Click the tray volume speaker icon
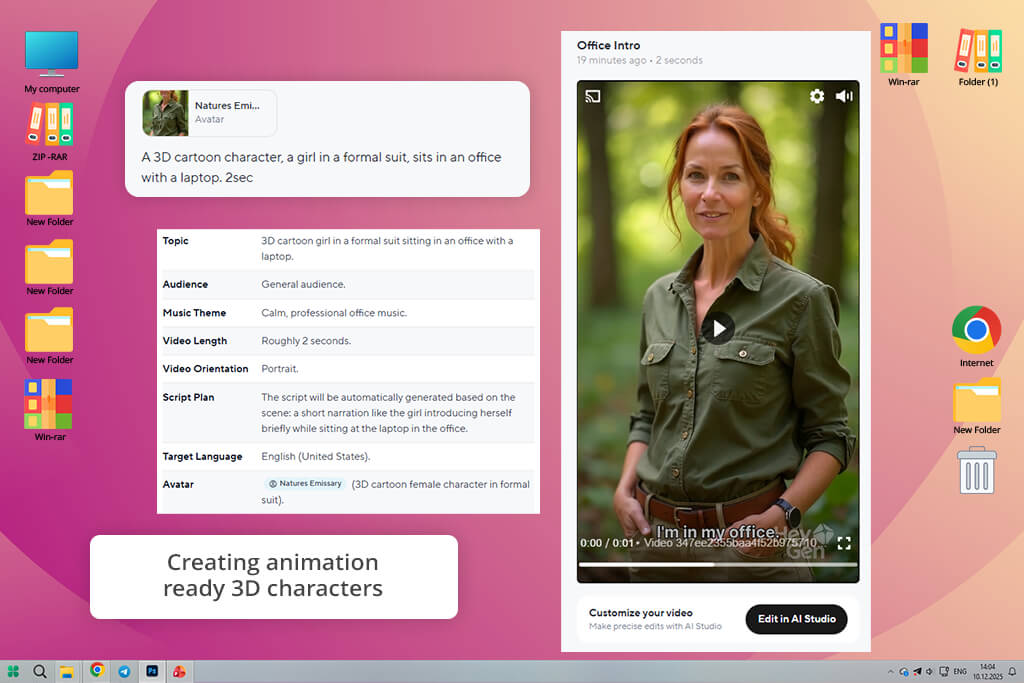 pyautogui.click(x=929, y=671)
